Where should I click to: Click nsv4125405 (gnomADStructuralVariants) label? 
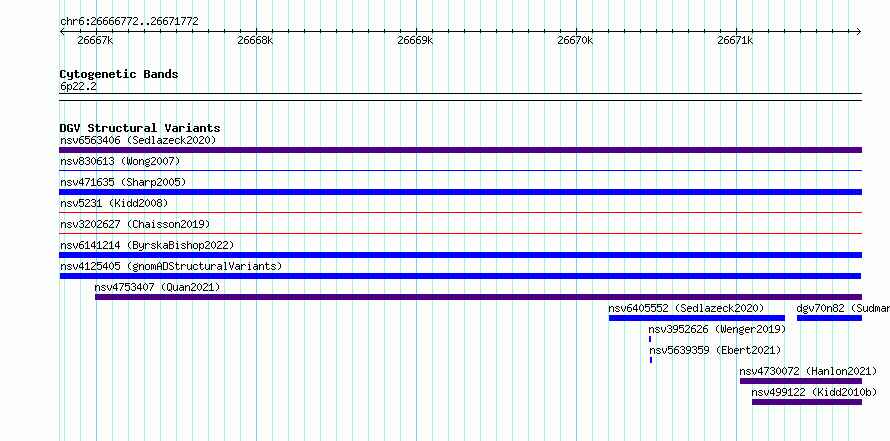171,266
